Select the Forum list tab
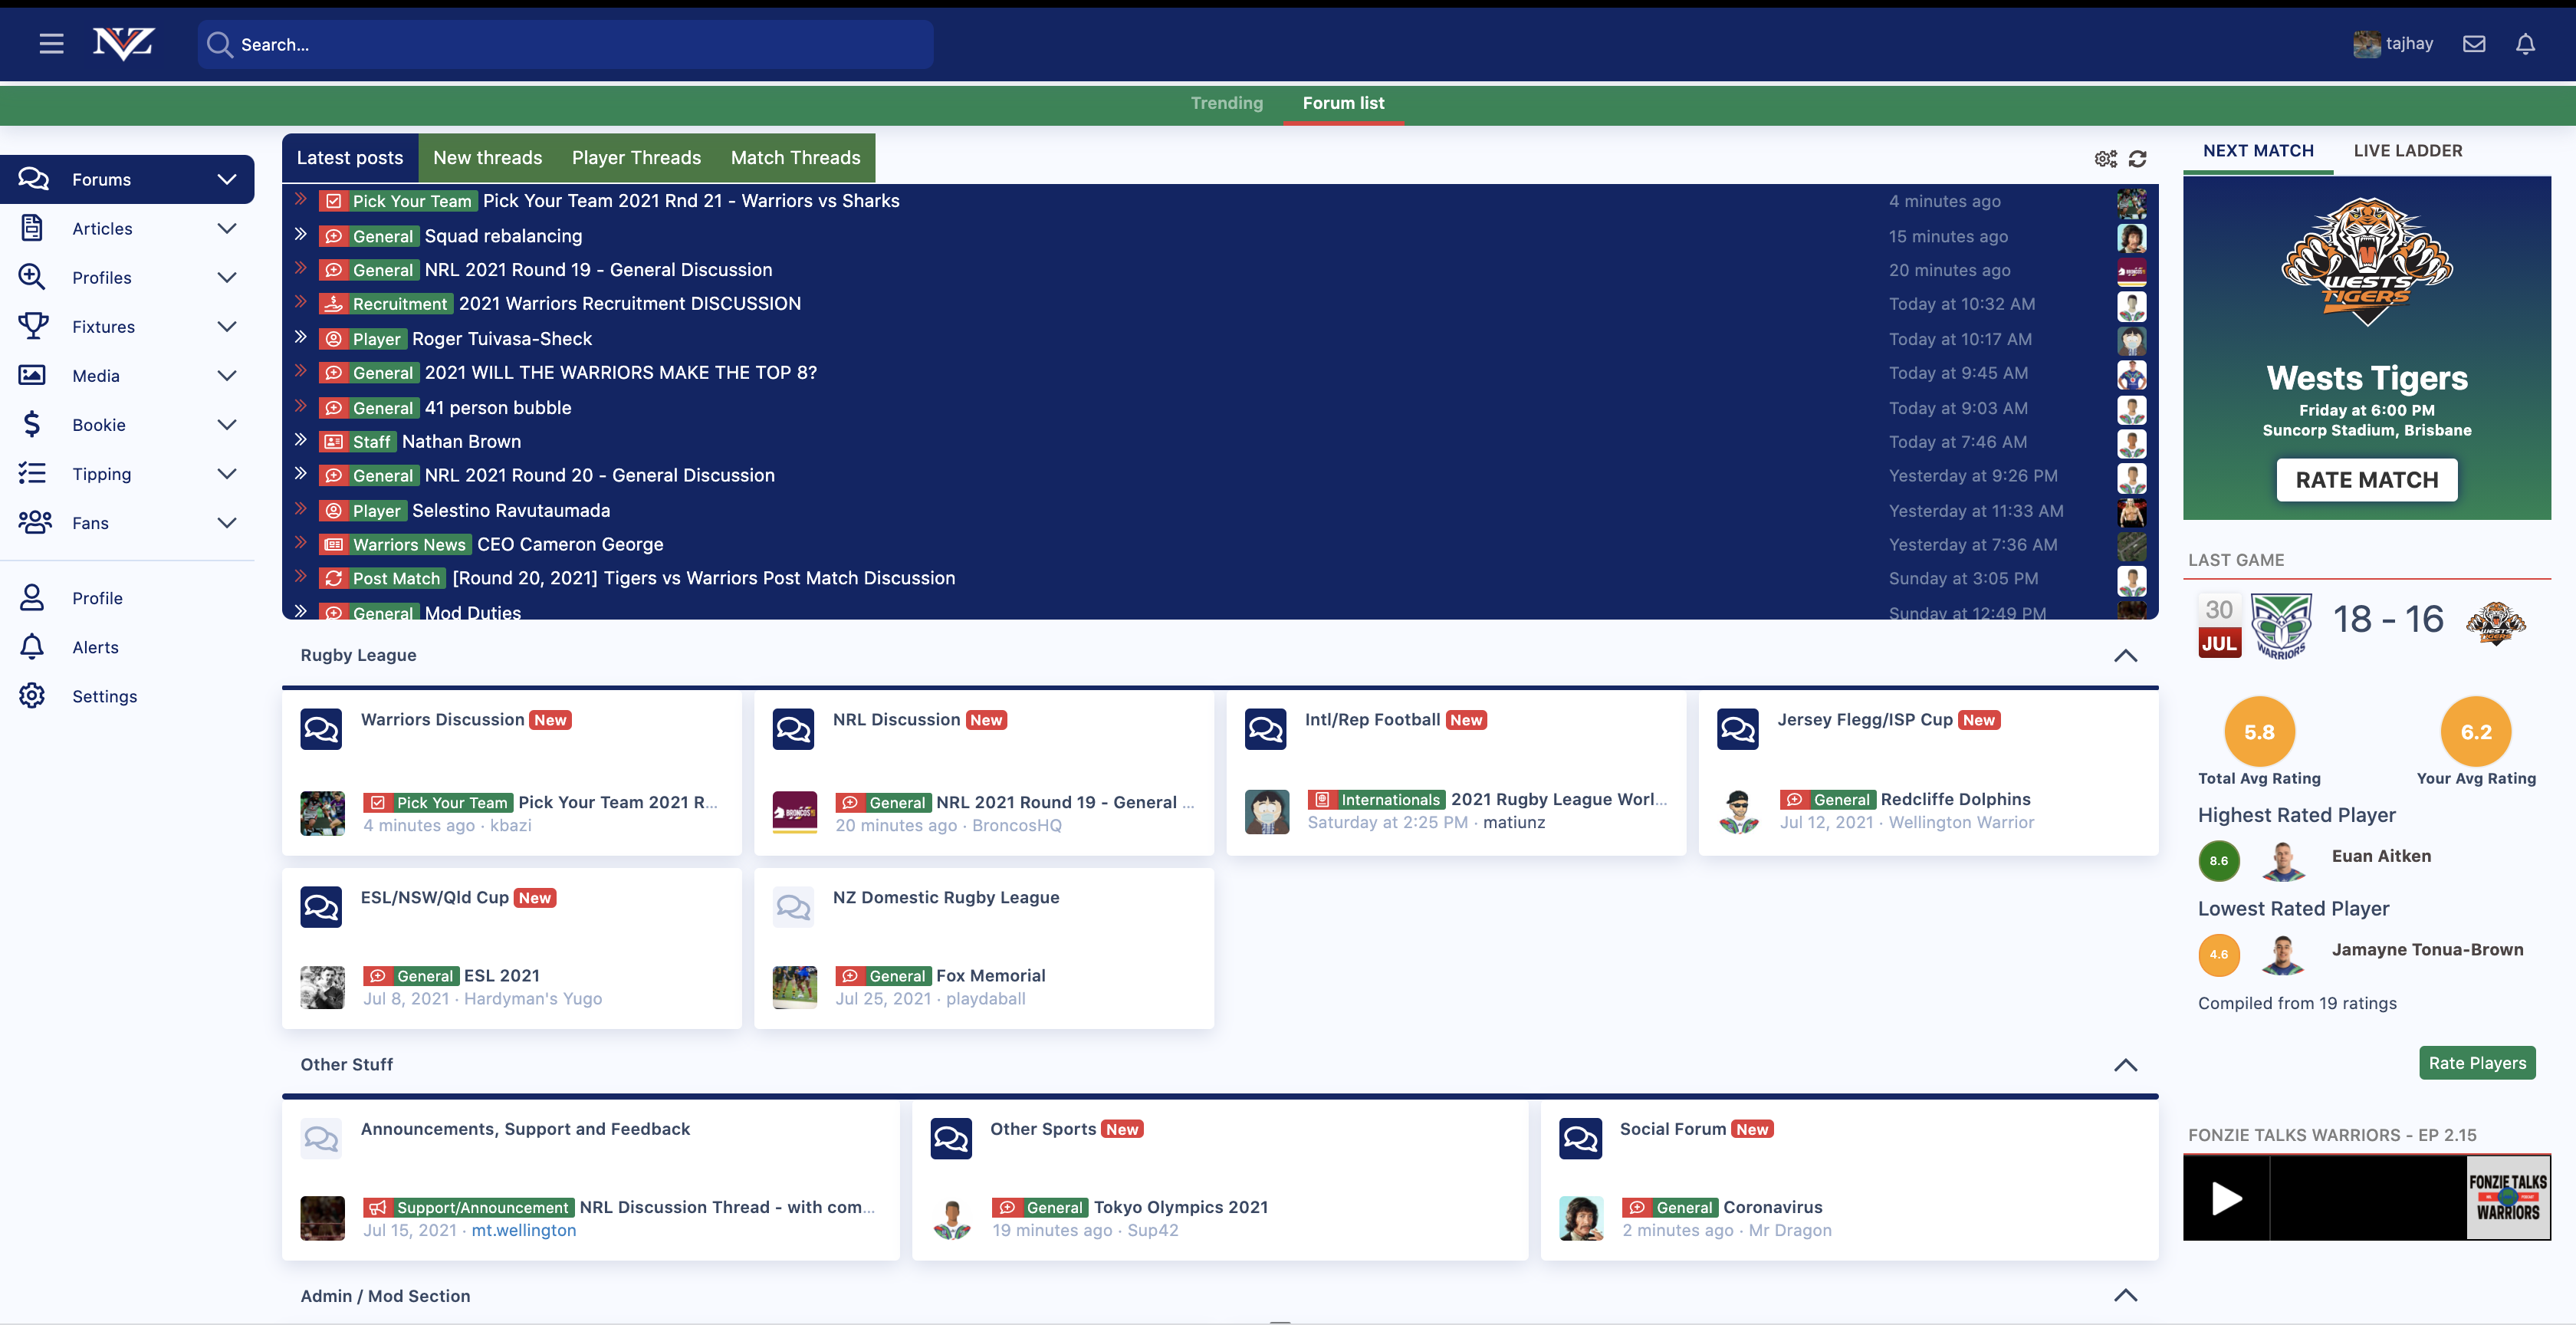The height and width of the screenshot is (1325, 2576). 1343,103
